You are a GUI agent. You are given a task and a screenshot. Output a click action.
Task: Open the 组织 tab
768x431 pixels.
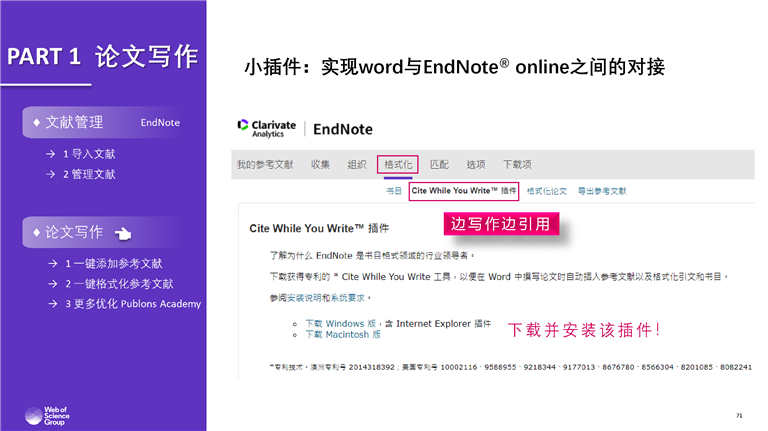(x=357, y=165)
